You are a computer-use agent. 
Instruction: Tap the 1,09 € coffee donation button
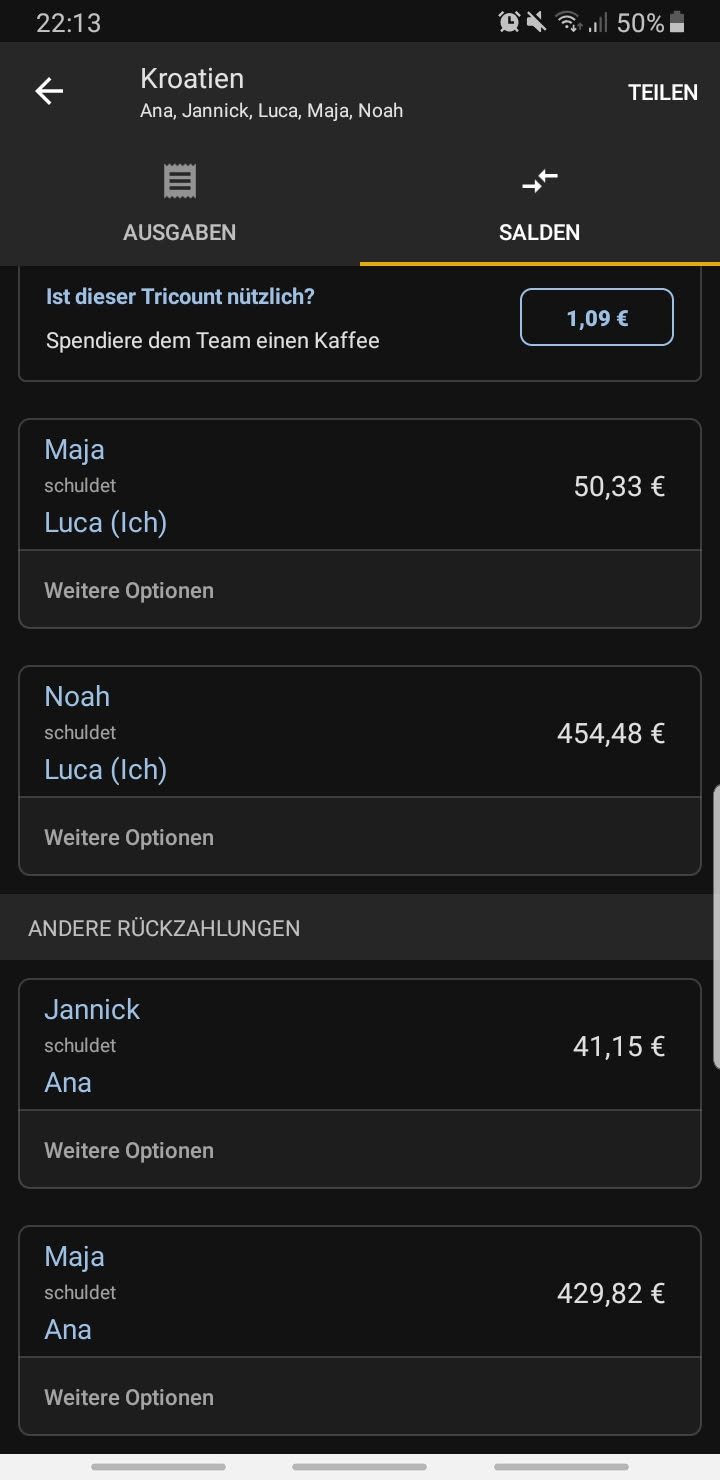pyautogui.click(x=597, y=318)
